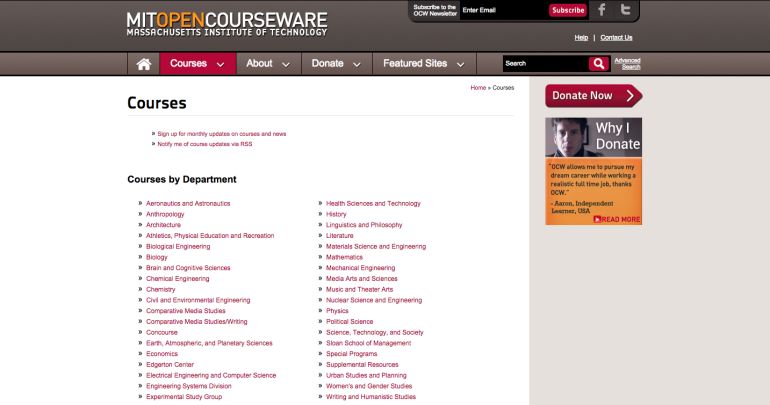Viewport: 770px width, 405px height.
Task: Click the magnifying glass search button
Action: coord(599,63)
